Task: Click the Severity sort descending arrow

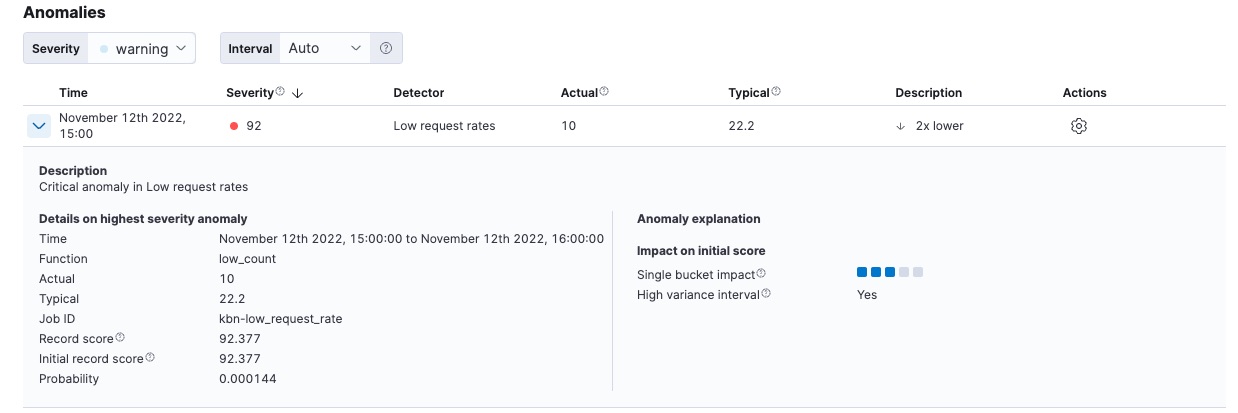Action: [298, 93]
